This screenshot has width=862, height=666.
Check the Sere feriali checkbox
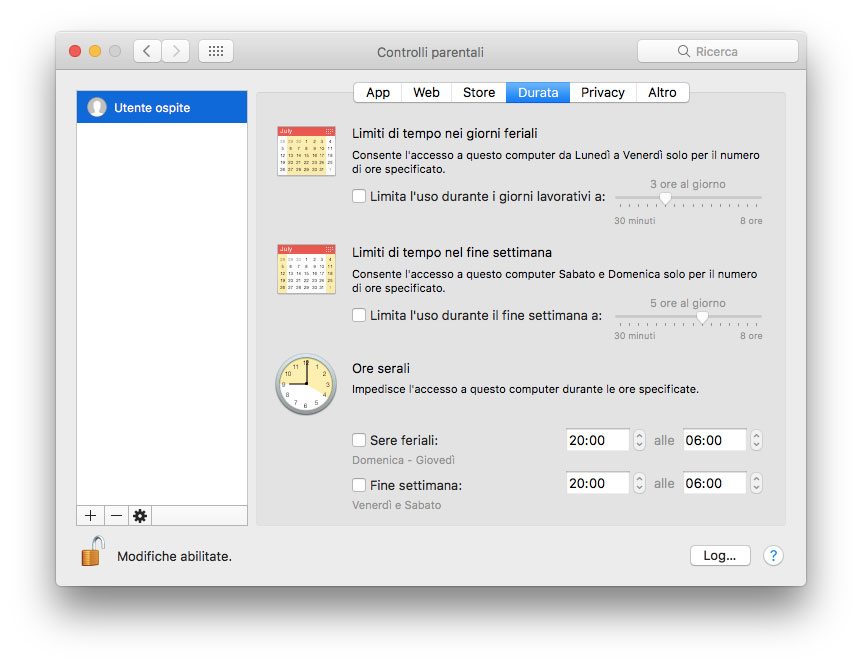(358, 440)
